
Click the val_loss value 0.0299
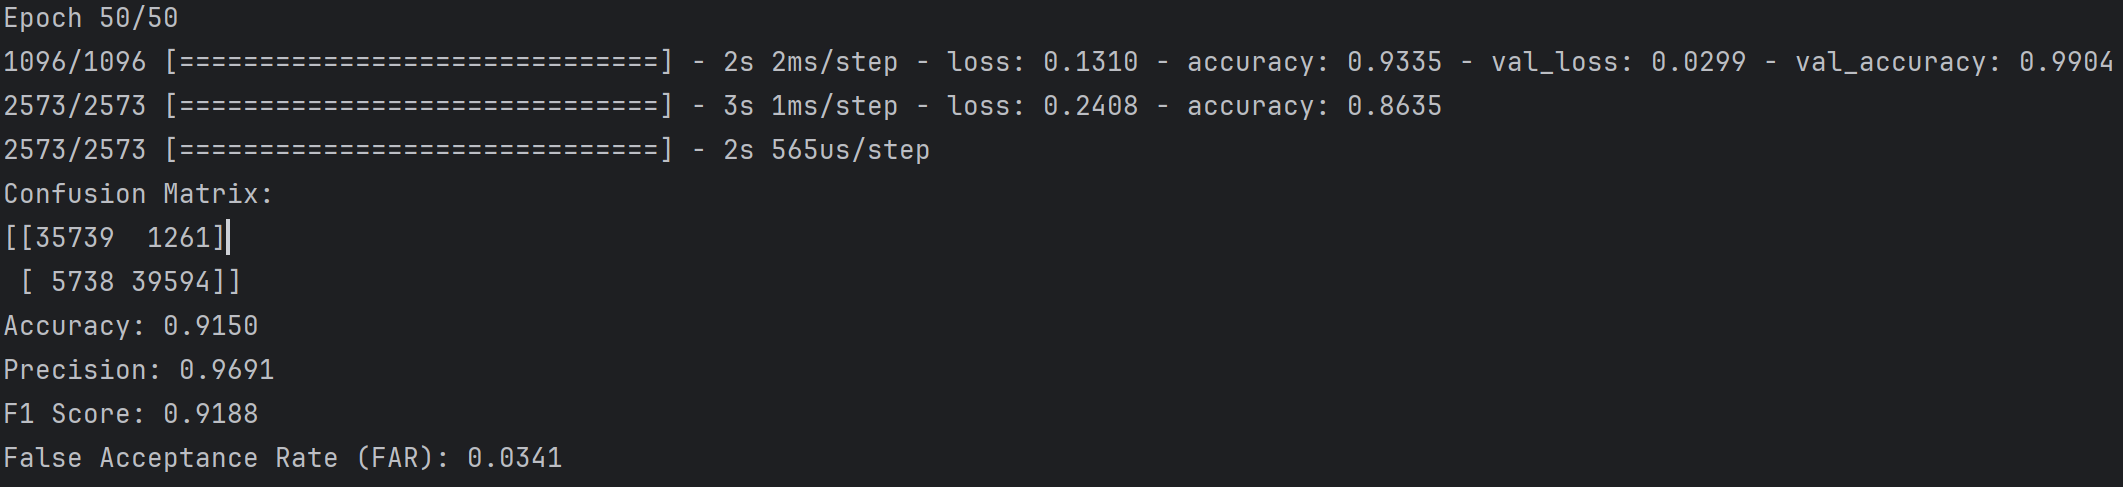coord(1698,62)
